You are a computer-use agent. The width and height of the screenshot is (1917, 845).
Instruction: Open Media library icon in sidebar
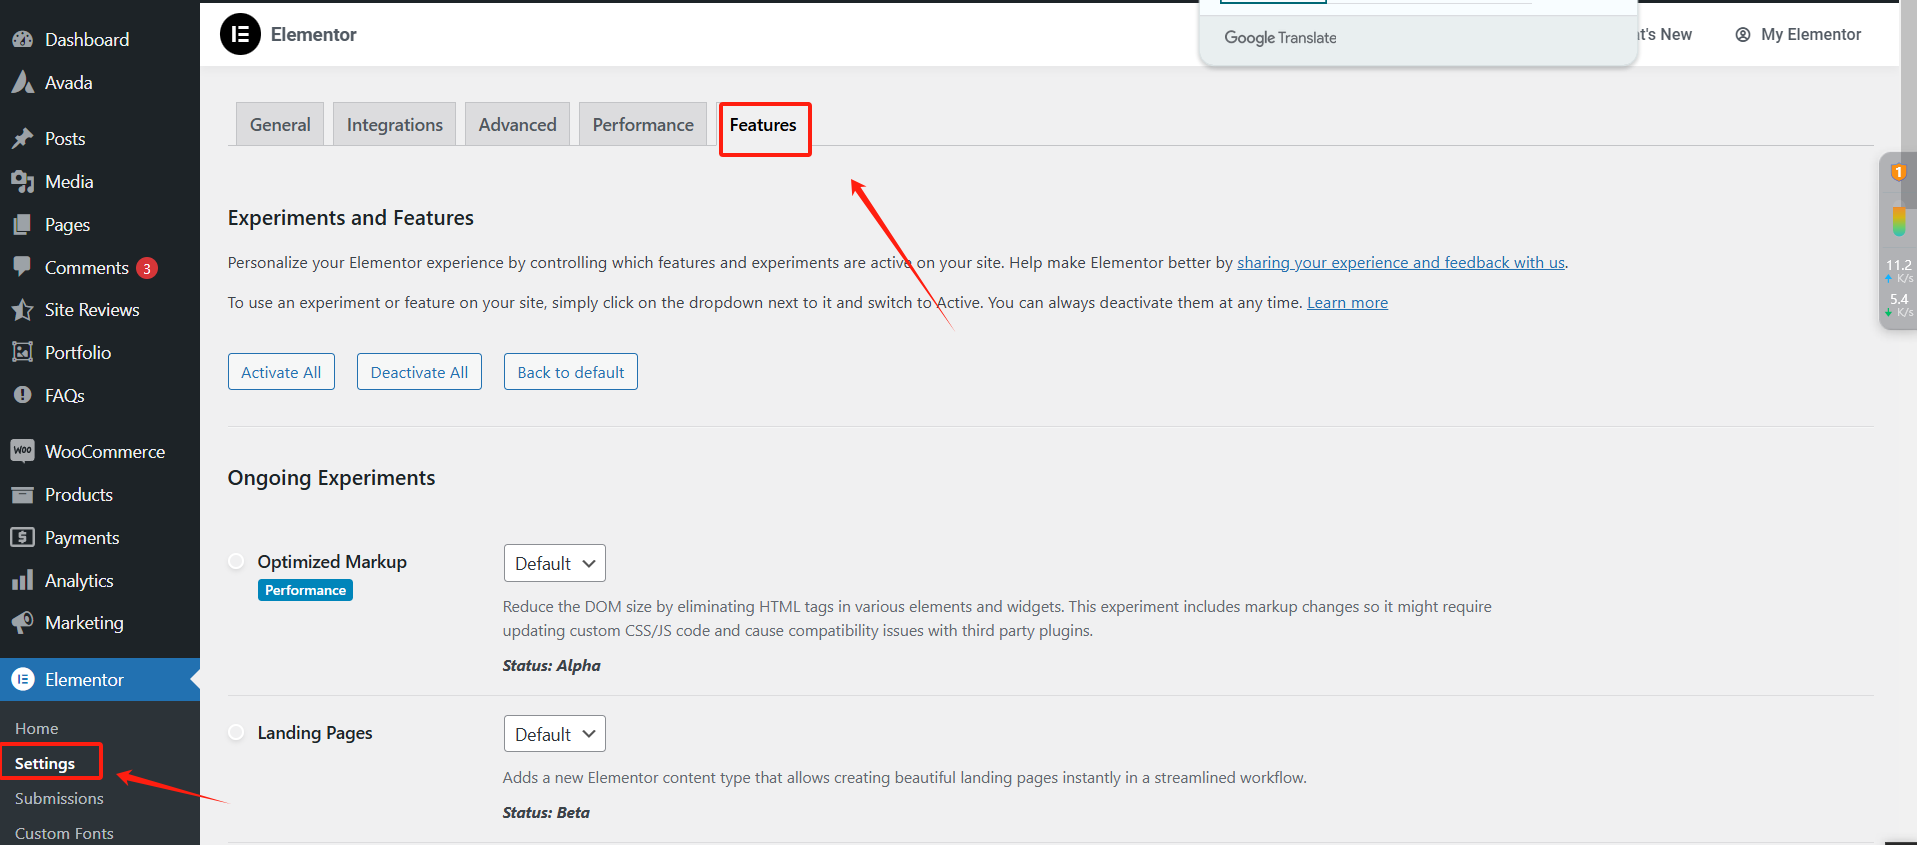pos(22,182)
